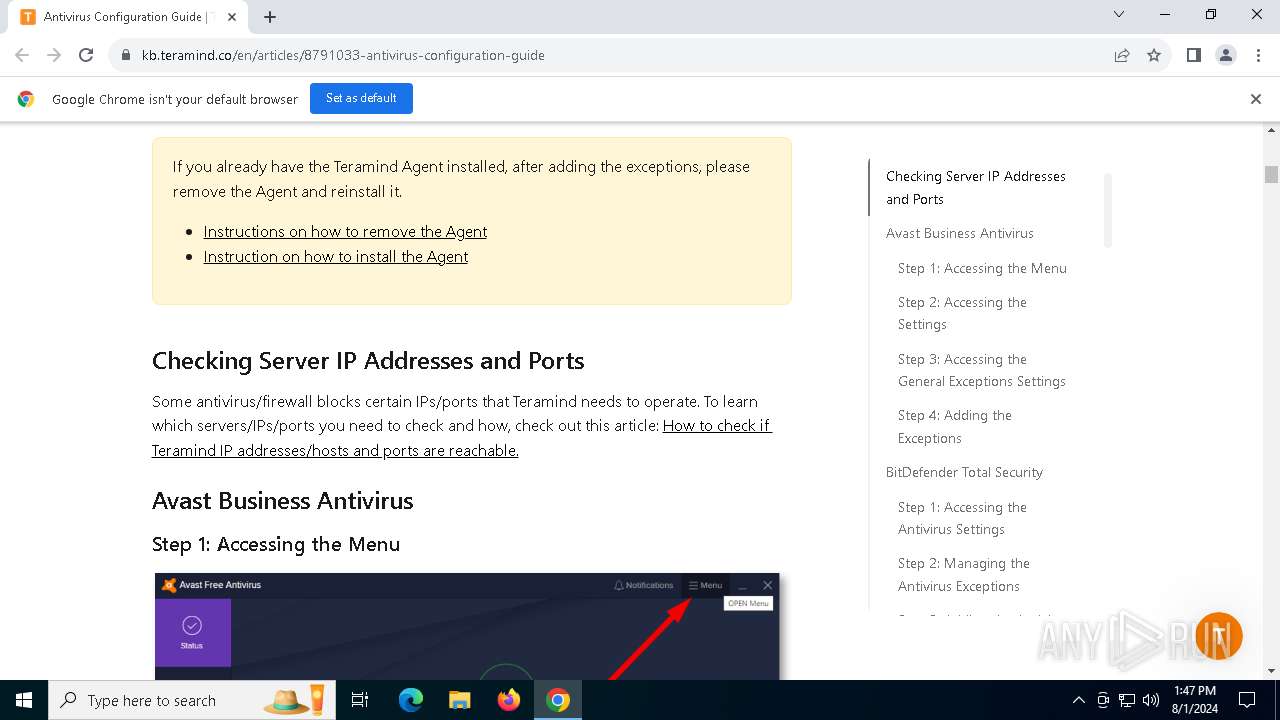Share this page using the share icon
The image size is (1280, 720).
tap(1122, 55)
